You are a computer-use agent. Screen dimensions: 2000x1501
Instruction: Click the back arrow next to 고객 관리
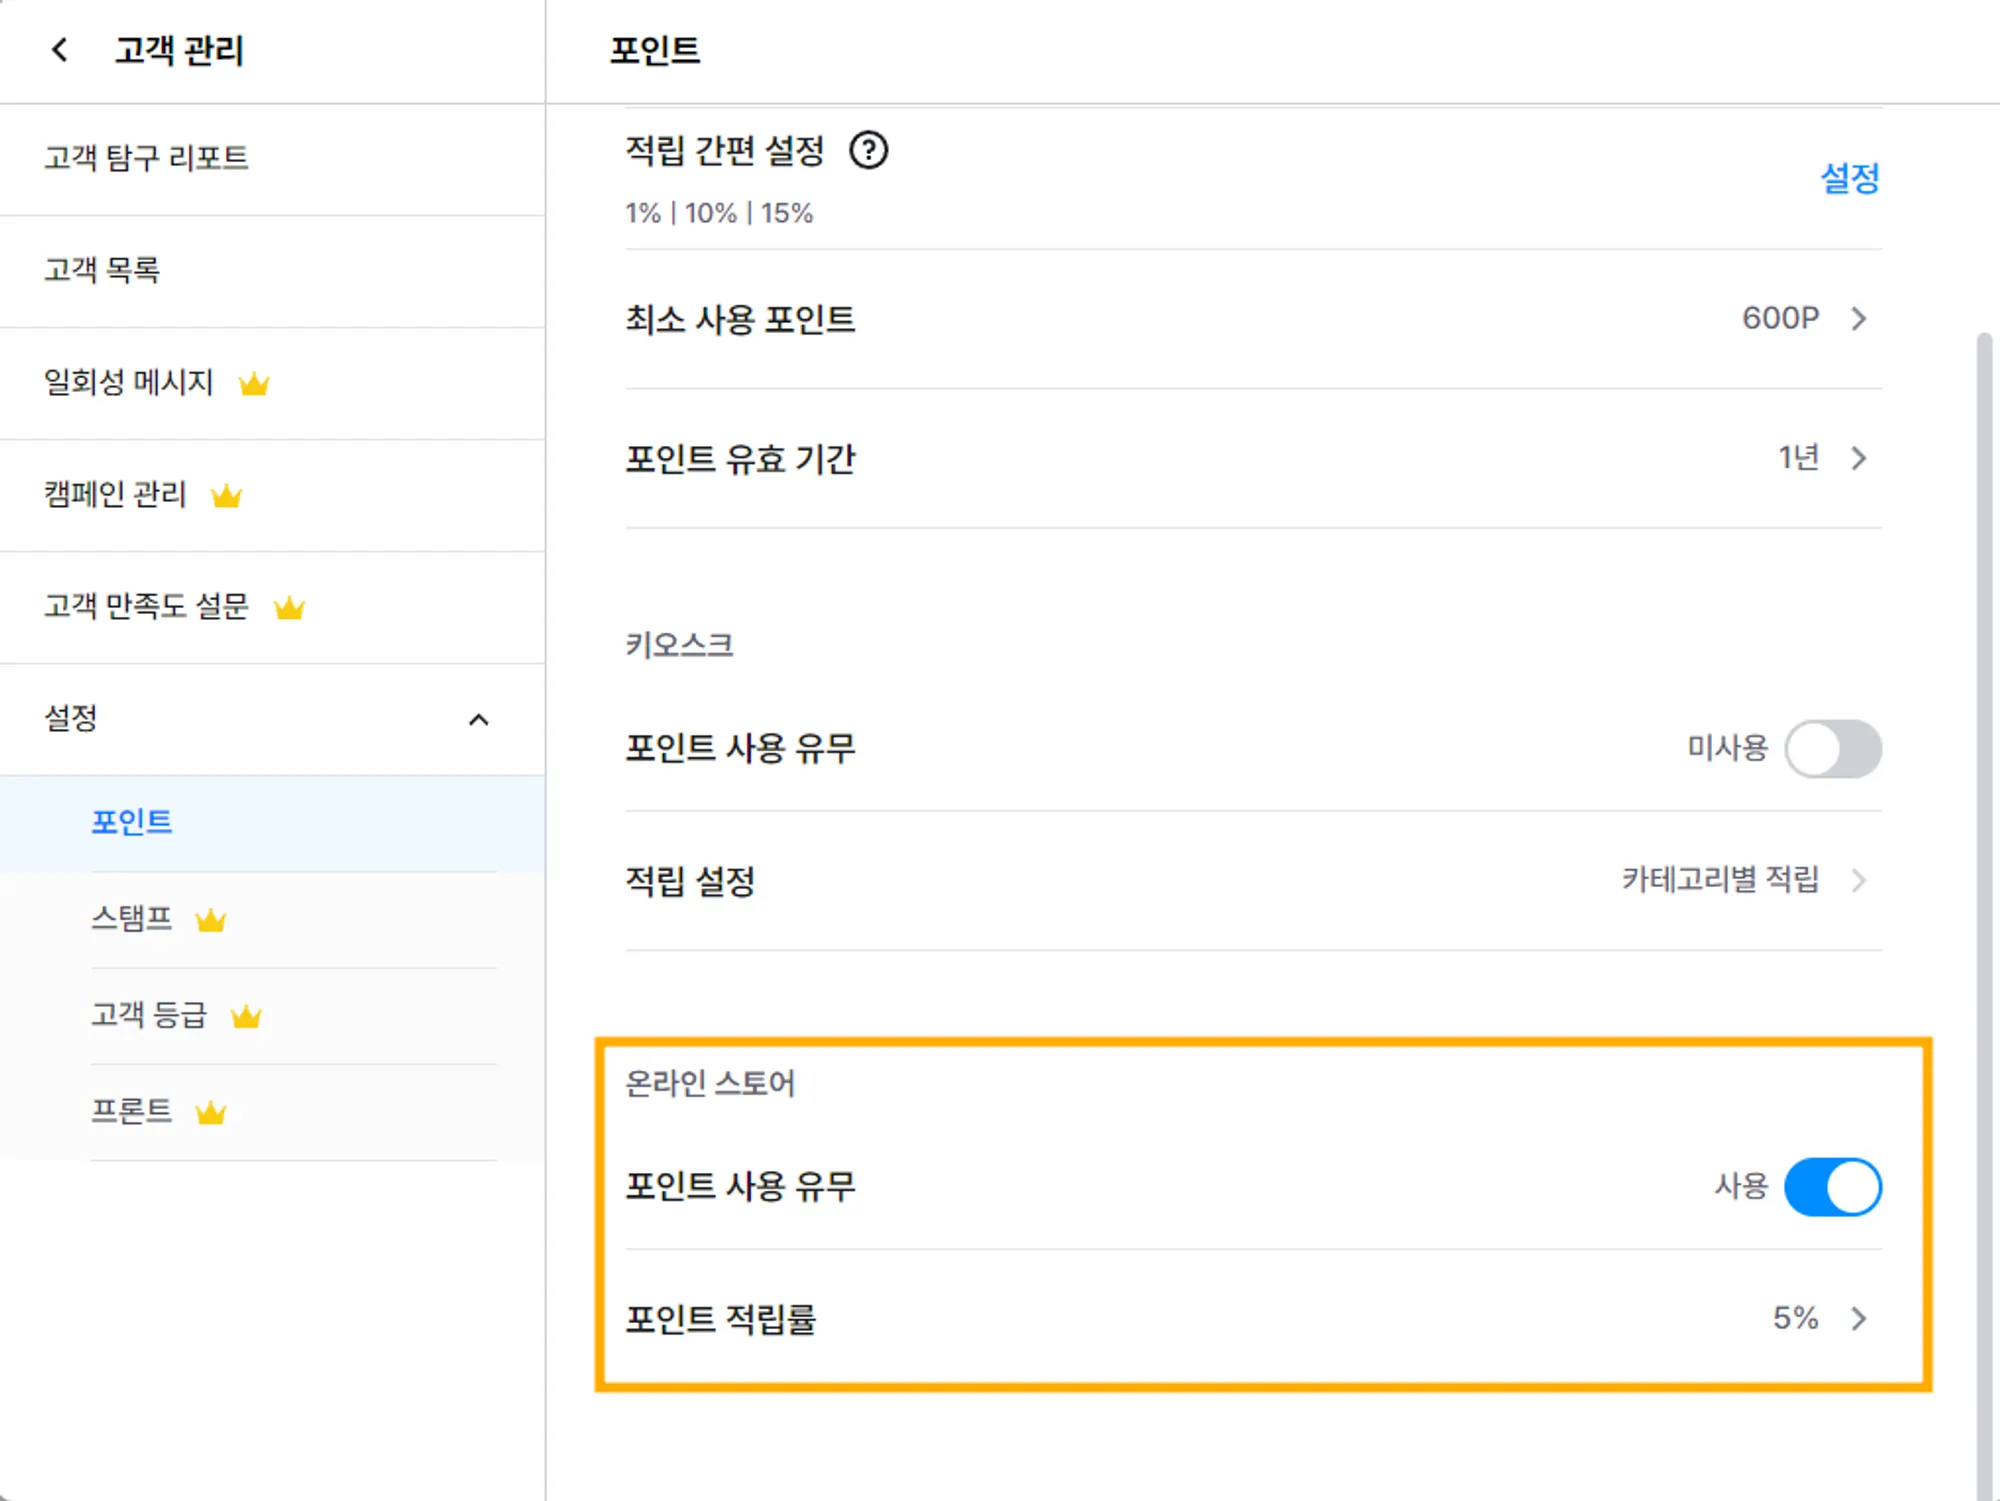tap(60, 50)
